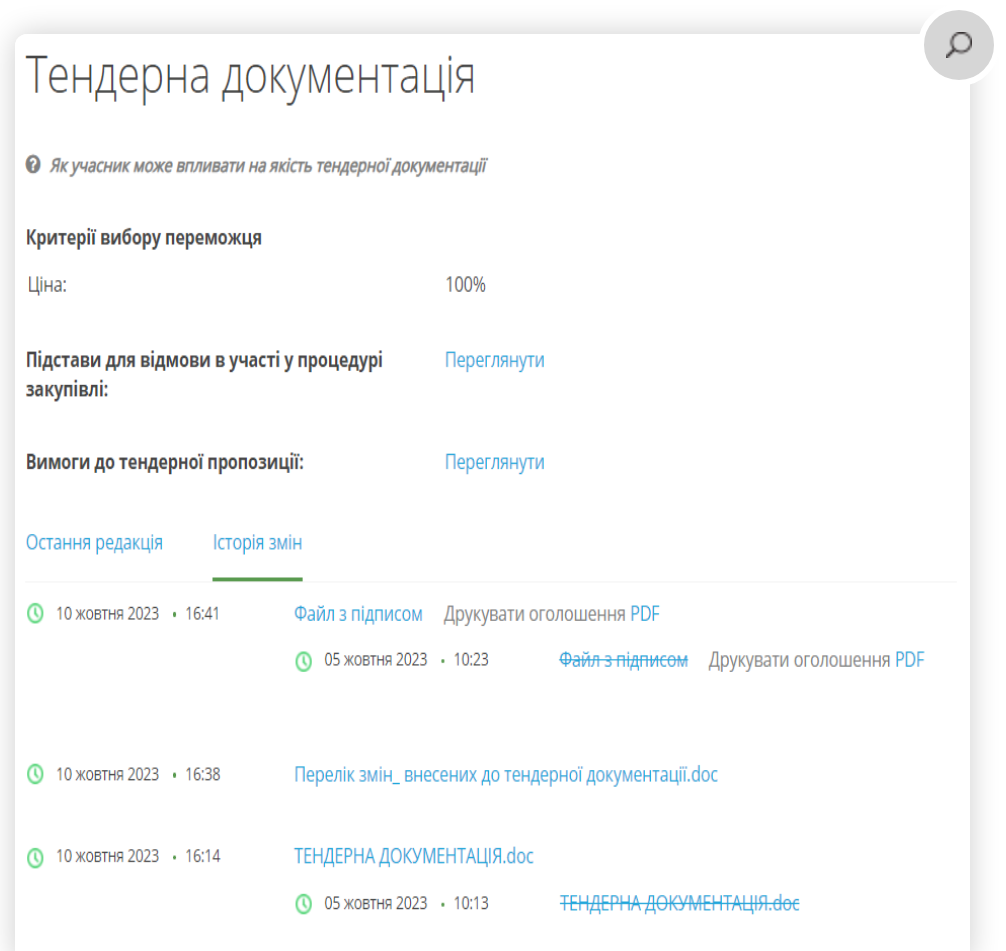Open the crossed-out Файл з підписом version
Image resolution: width=1006 pixels, height=951 pixels.
[x=623, y=660]
